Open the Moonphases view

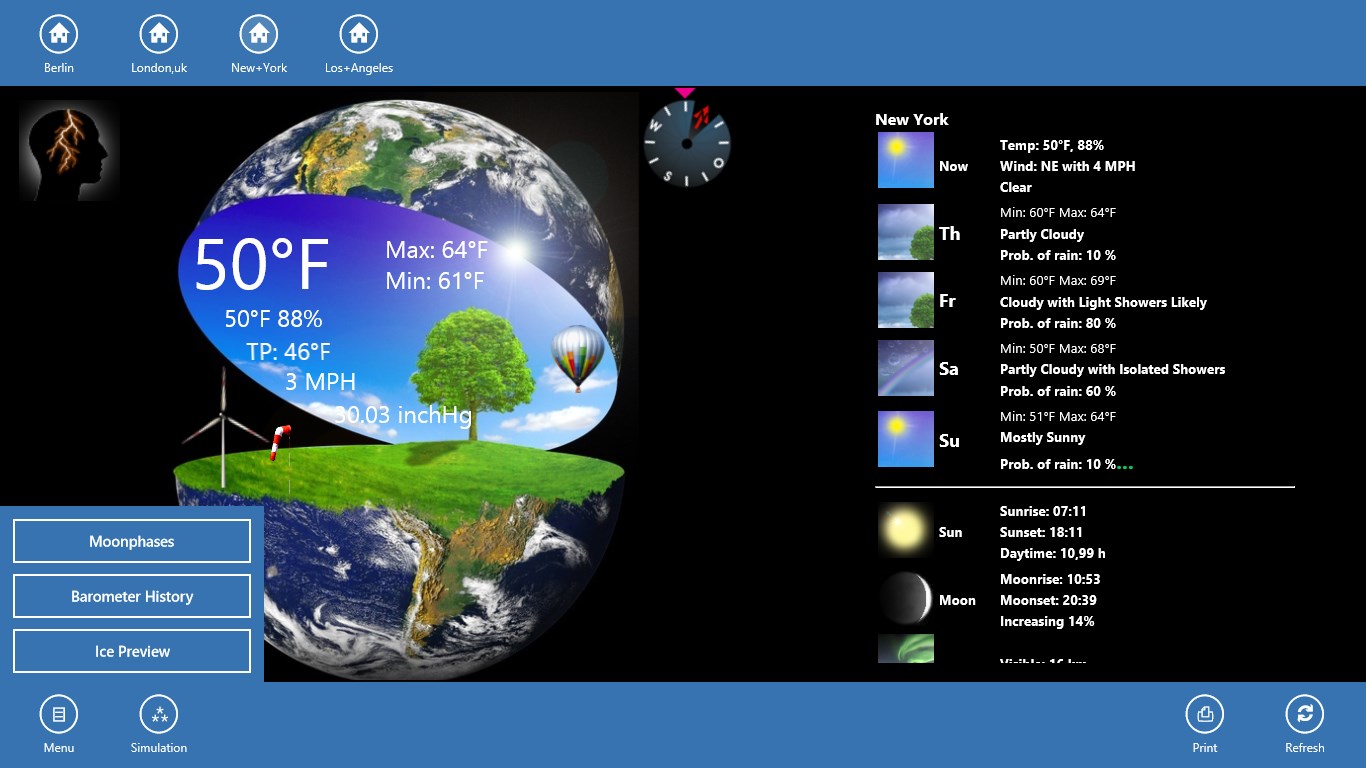(x=132, y=541)
